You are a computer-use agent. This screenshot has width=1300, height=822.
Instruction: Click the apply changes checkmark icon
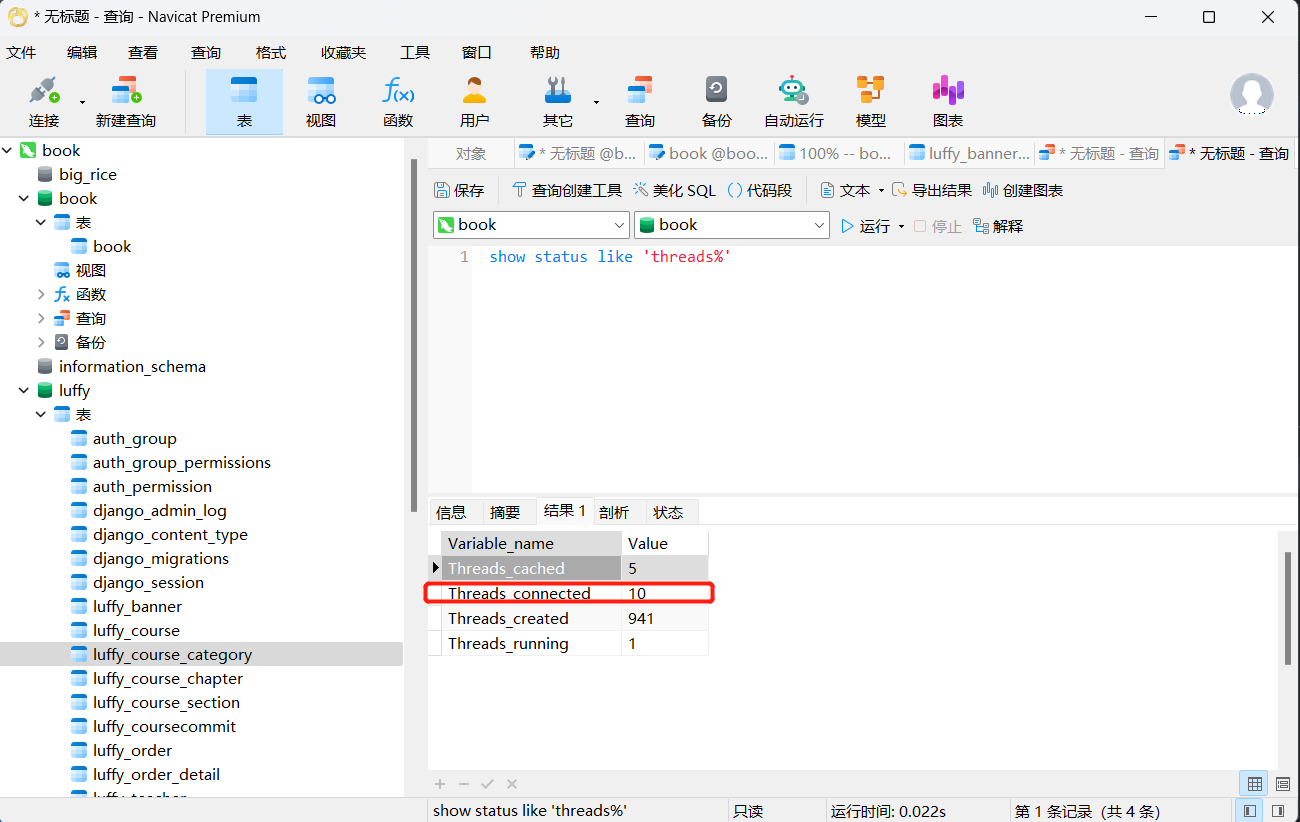(488, 784)
